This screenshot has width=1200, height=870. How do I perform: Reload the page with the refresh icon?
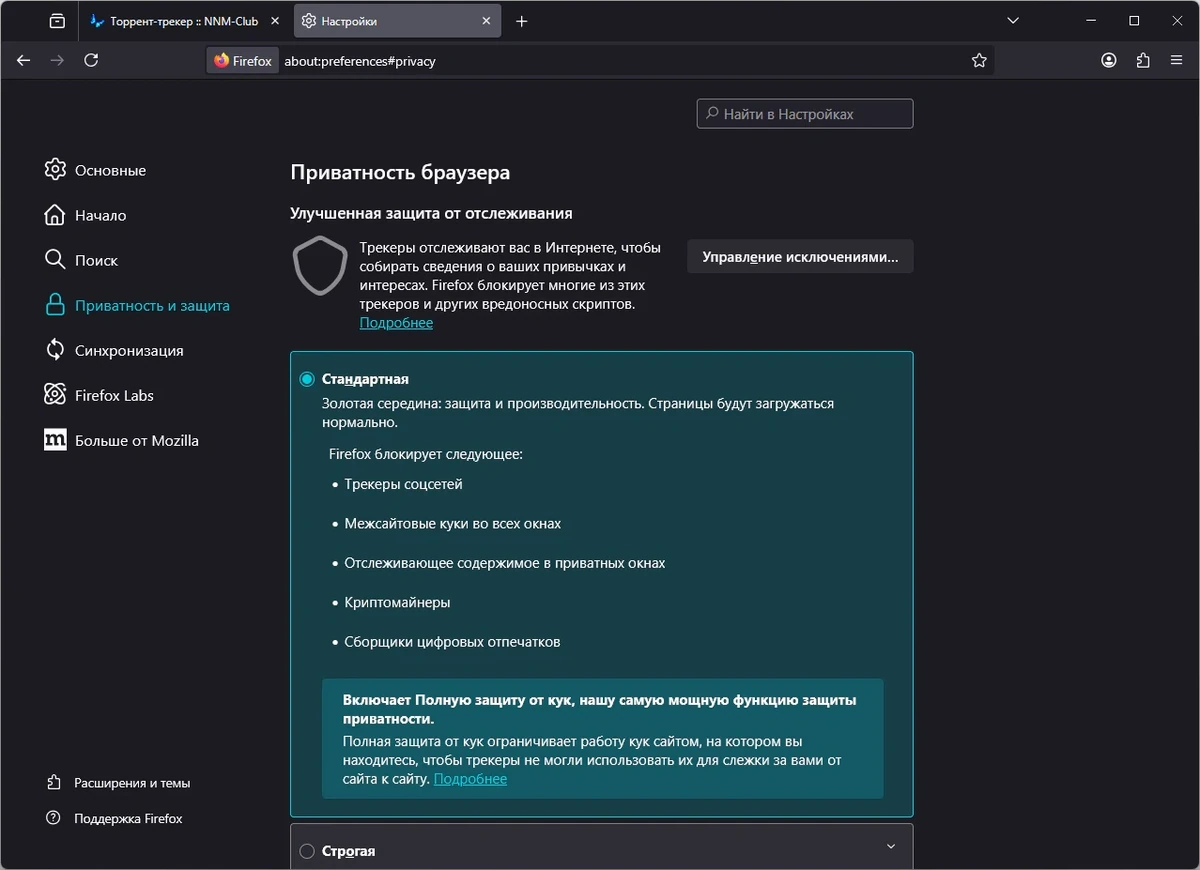click(x=91, y=61)
